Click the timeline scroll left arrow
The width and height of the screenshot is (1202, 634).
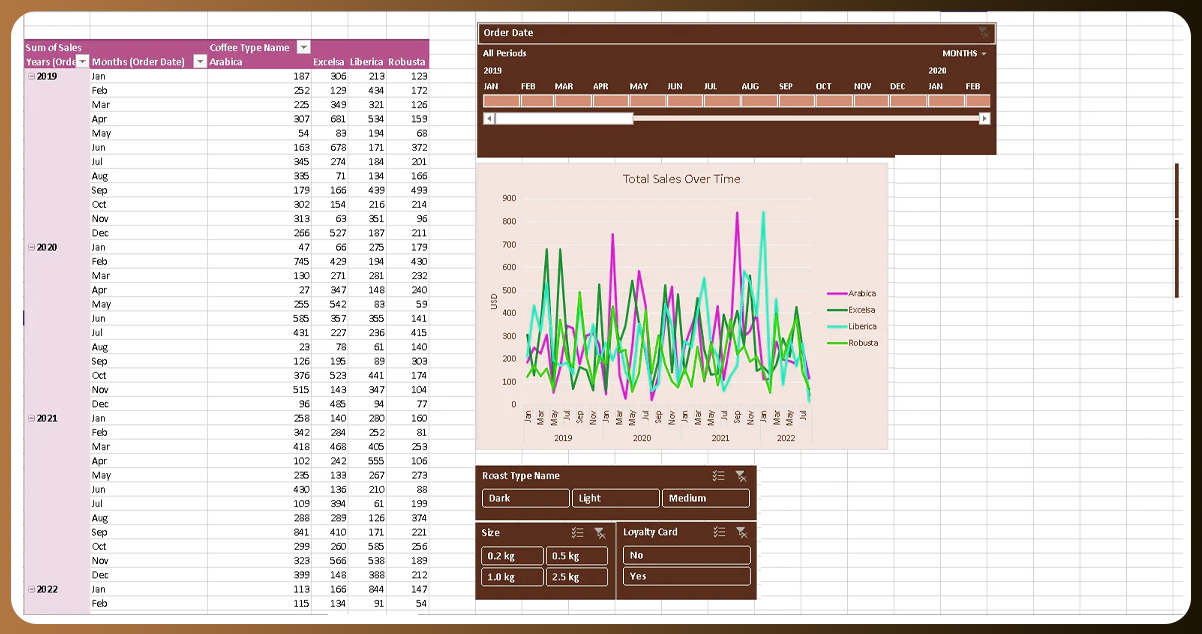coord(489,119)
